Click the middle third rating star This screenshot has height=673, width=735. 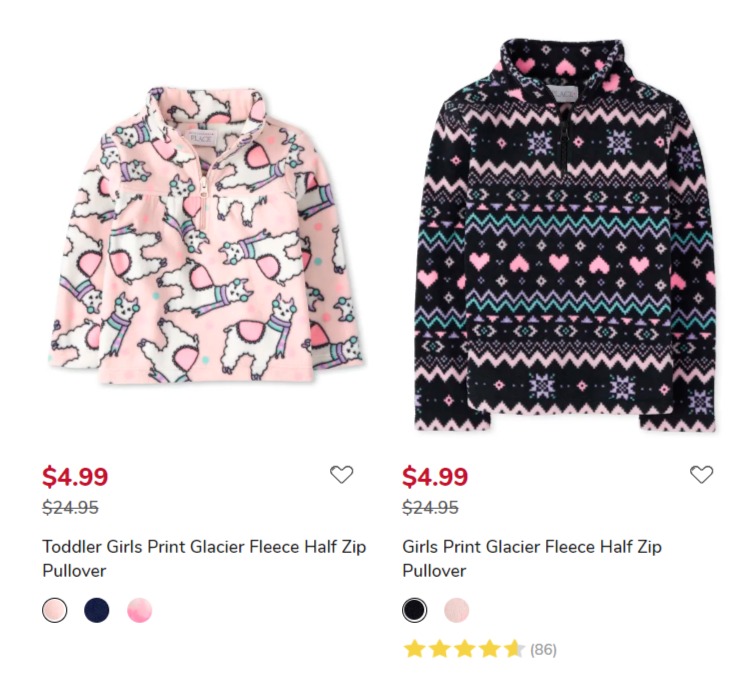click(465, 649)
